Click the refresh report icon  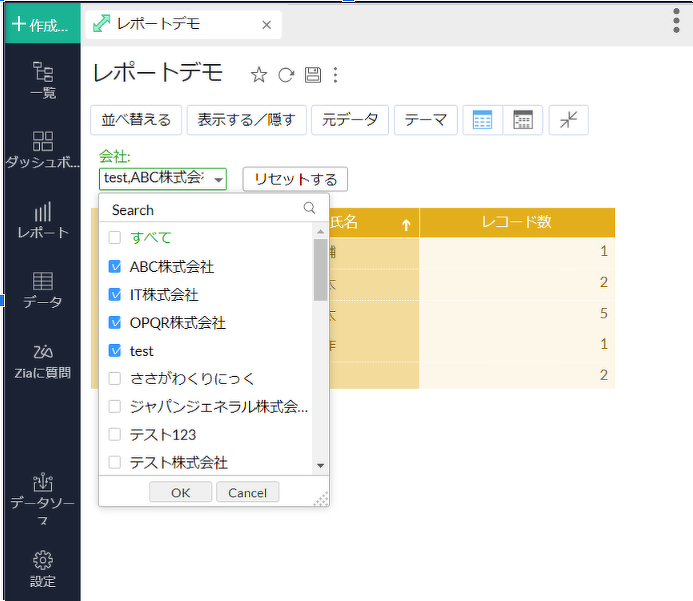(286, 75)
